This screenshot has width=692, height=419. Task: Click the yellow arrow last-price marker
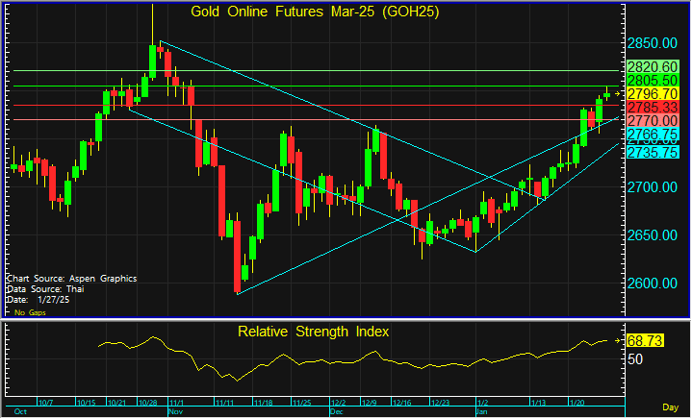[619, 93]
